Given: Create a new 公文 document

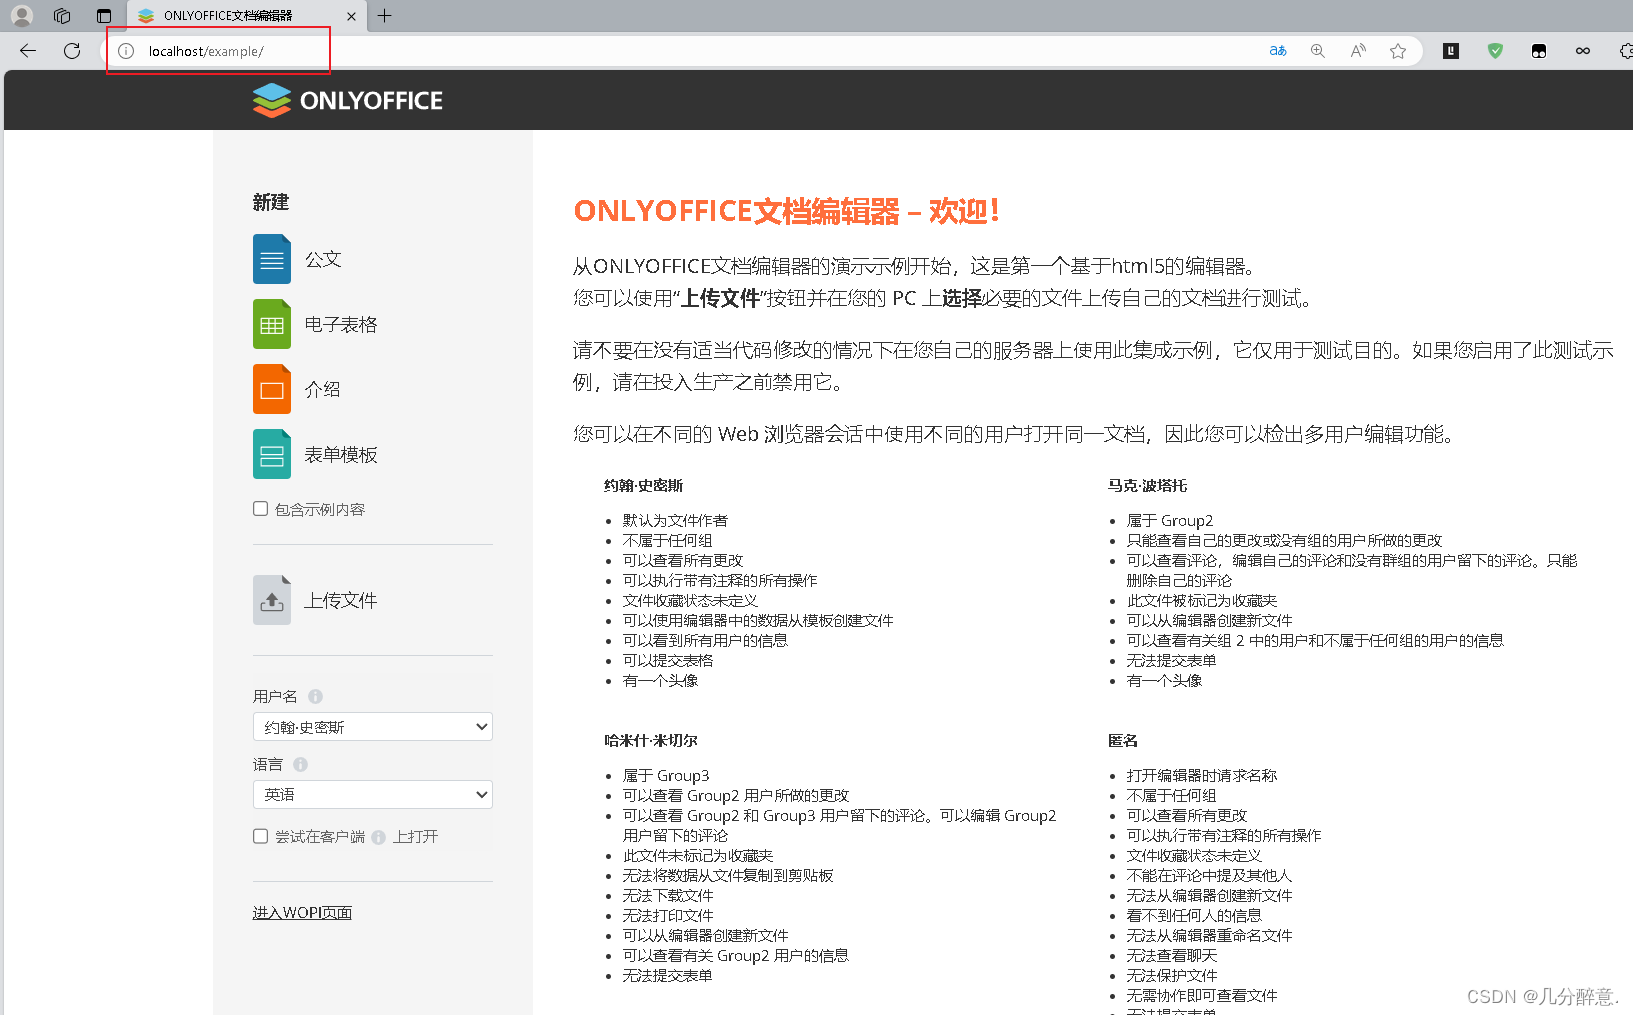Looking at the screenshot, I should tap(272, 259).
